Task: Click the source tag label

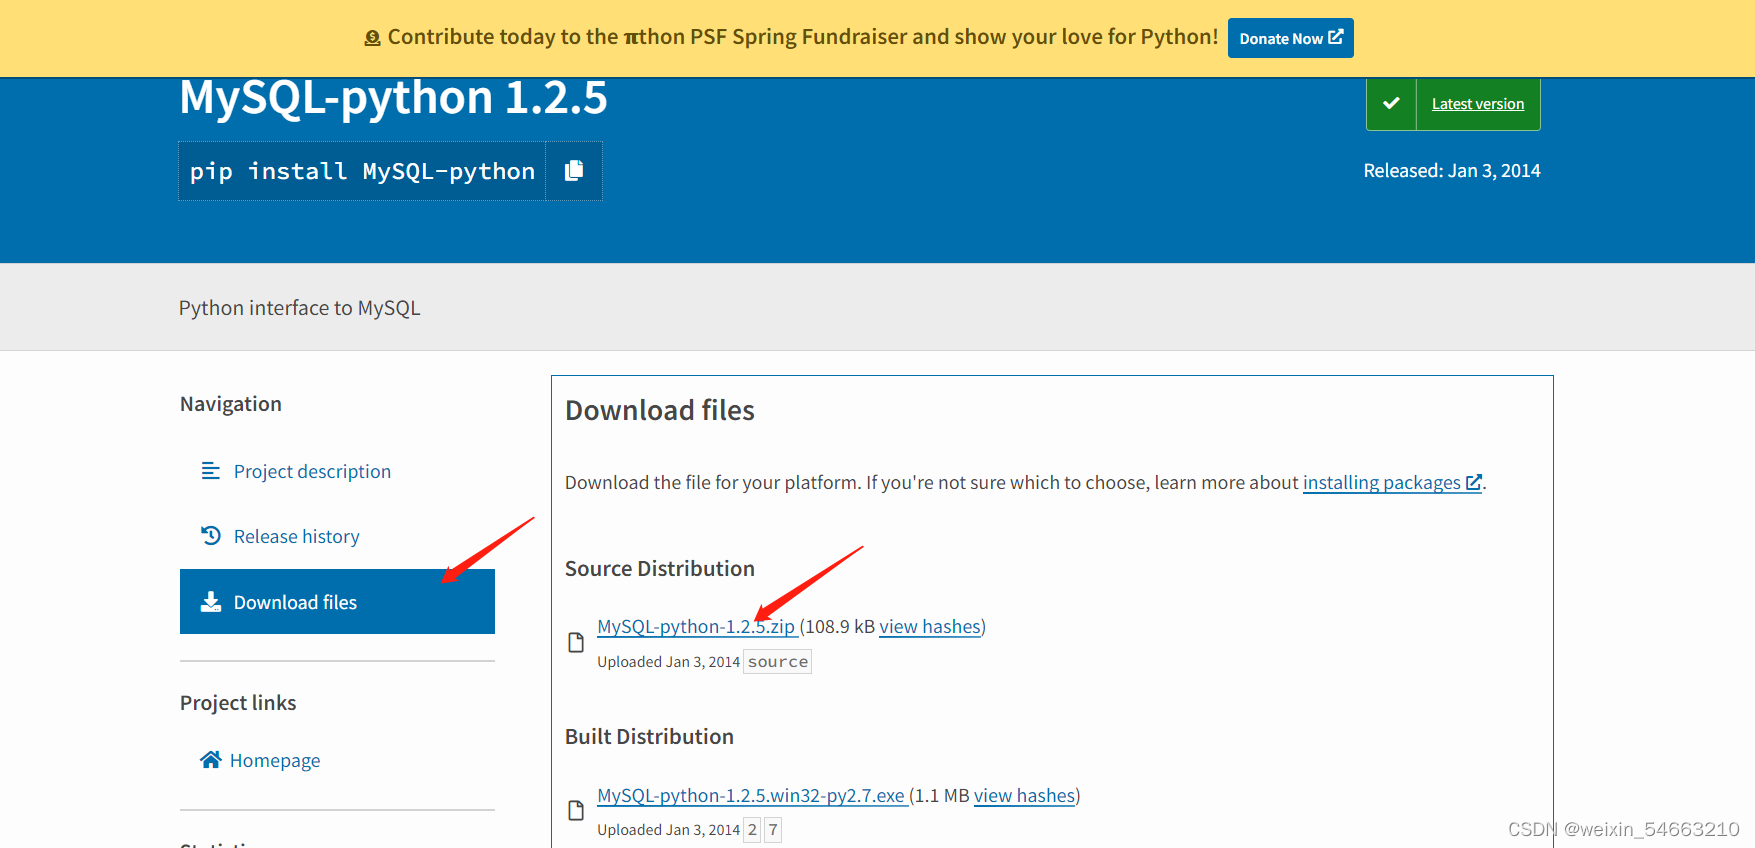Action: 778,662
